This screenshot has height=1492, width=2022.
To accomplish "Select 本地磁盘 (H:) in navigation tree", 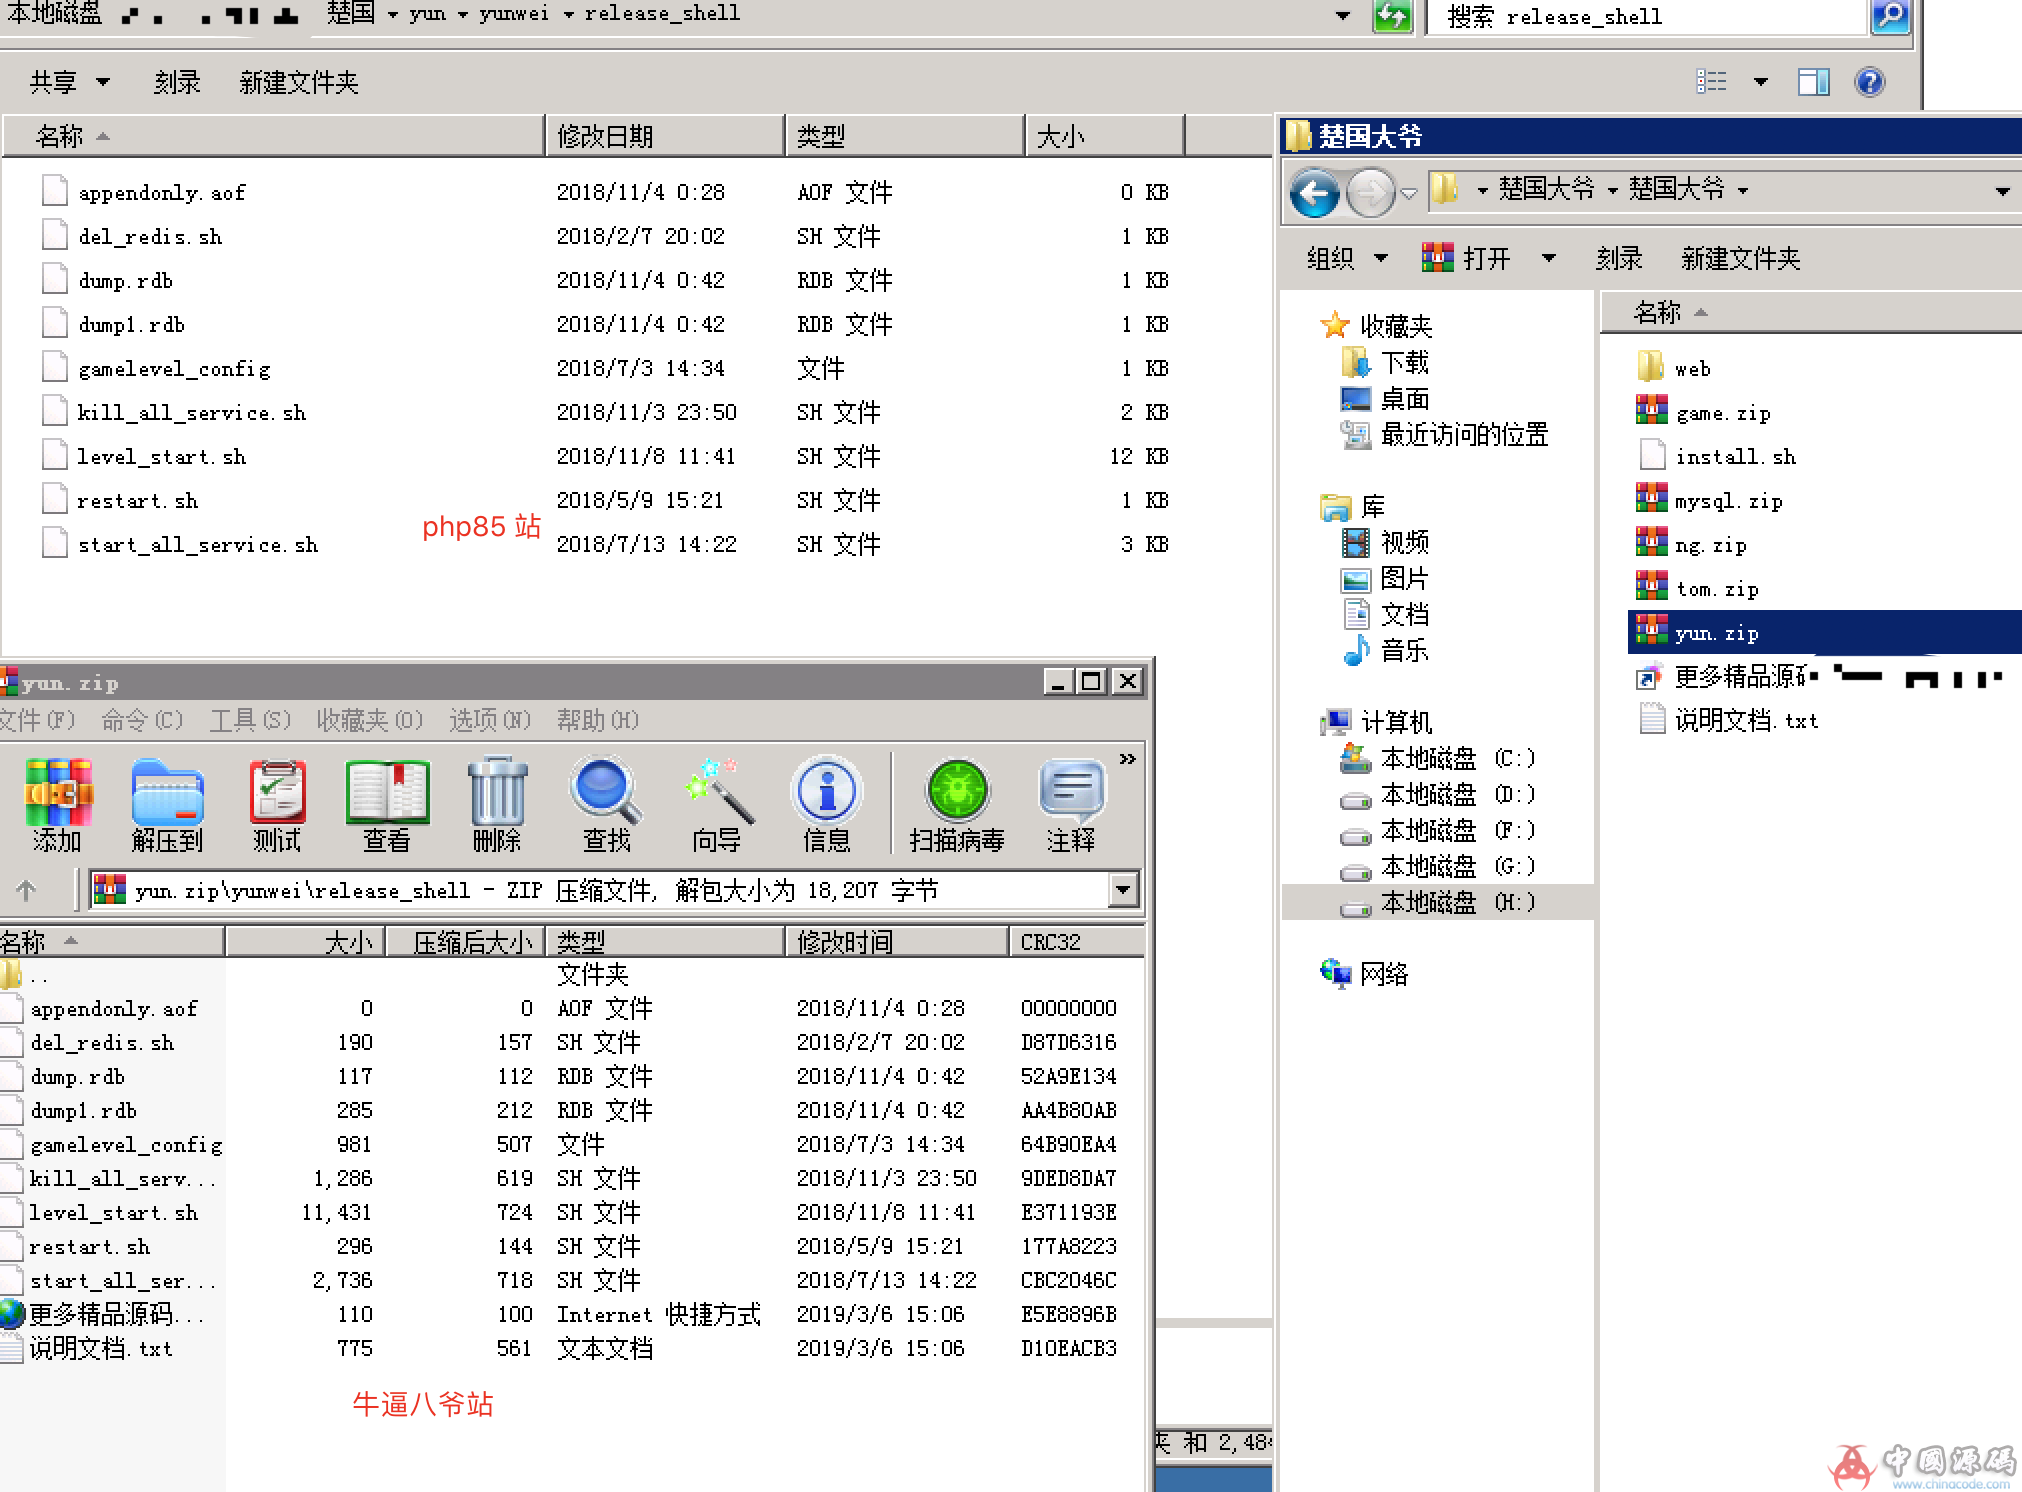I will pyautogui.click(x=1438, y=902).
